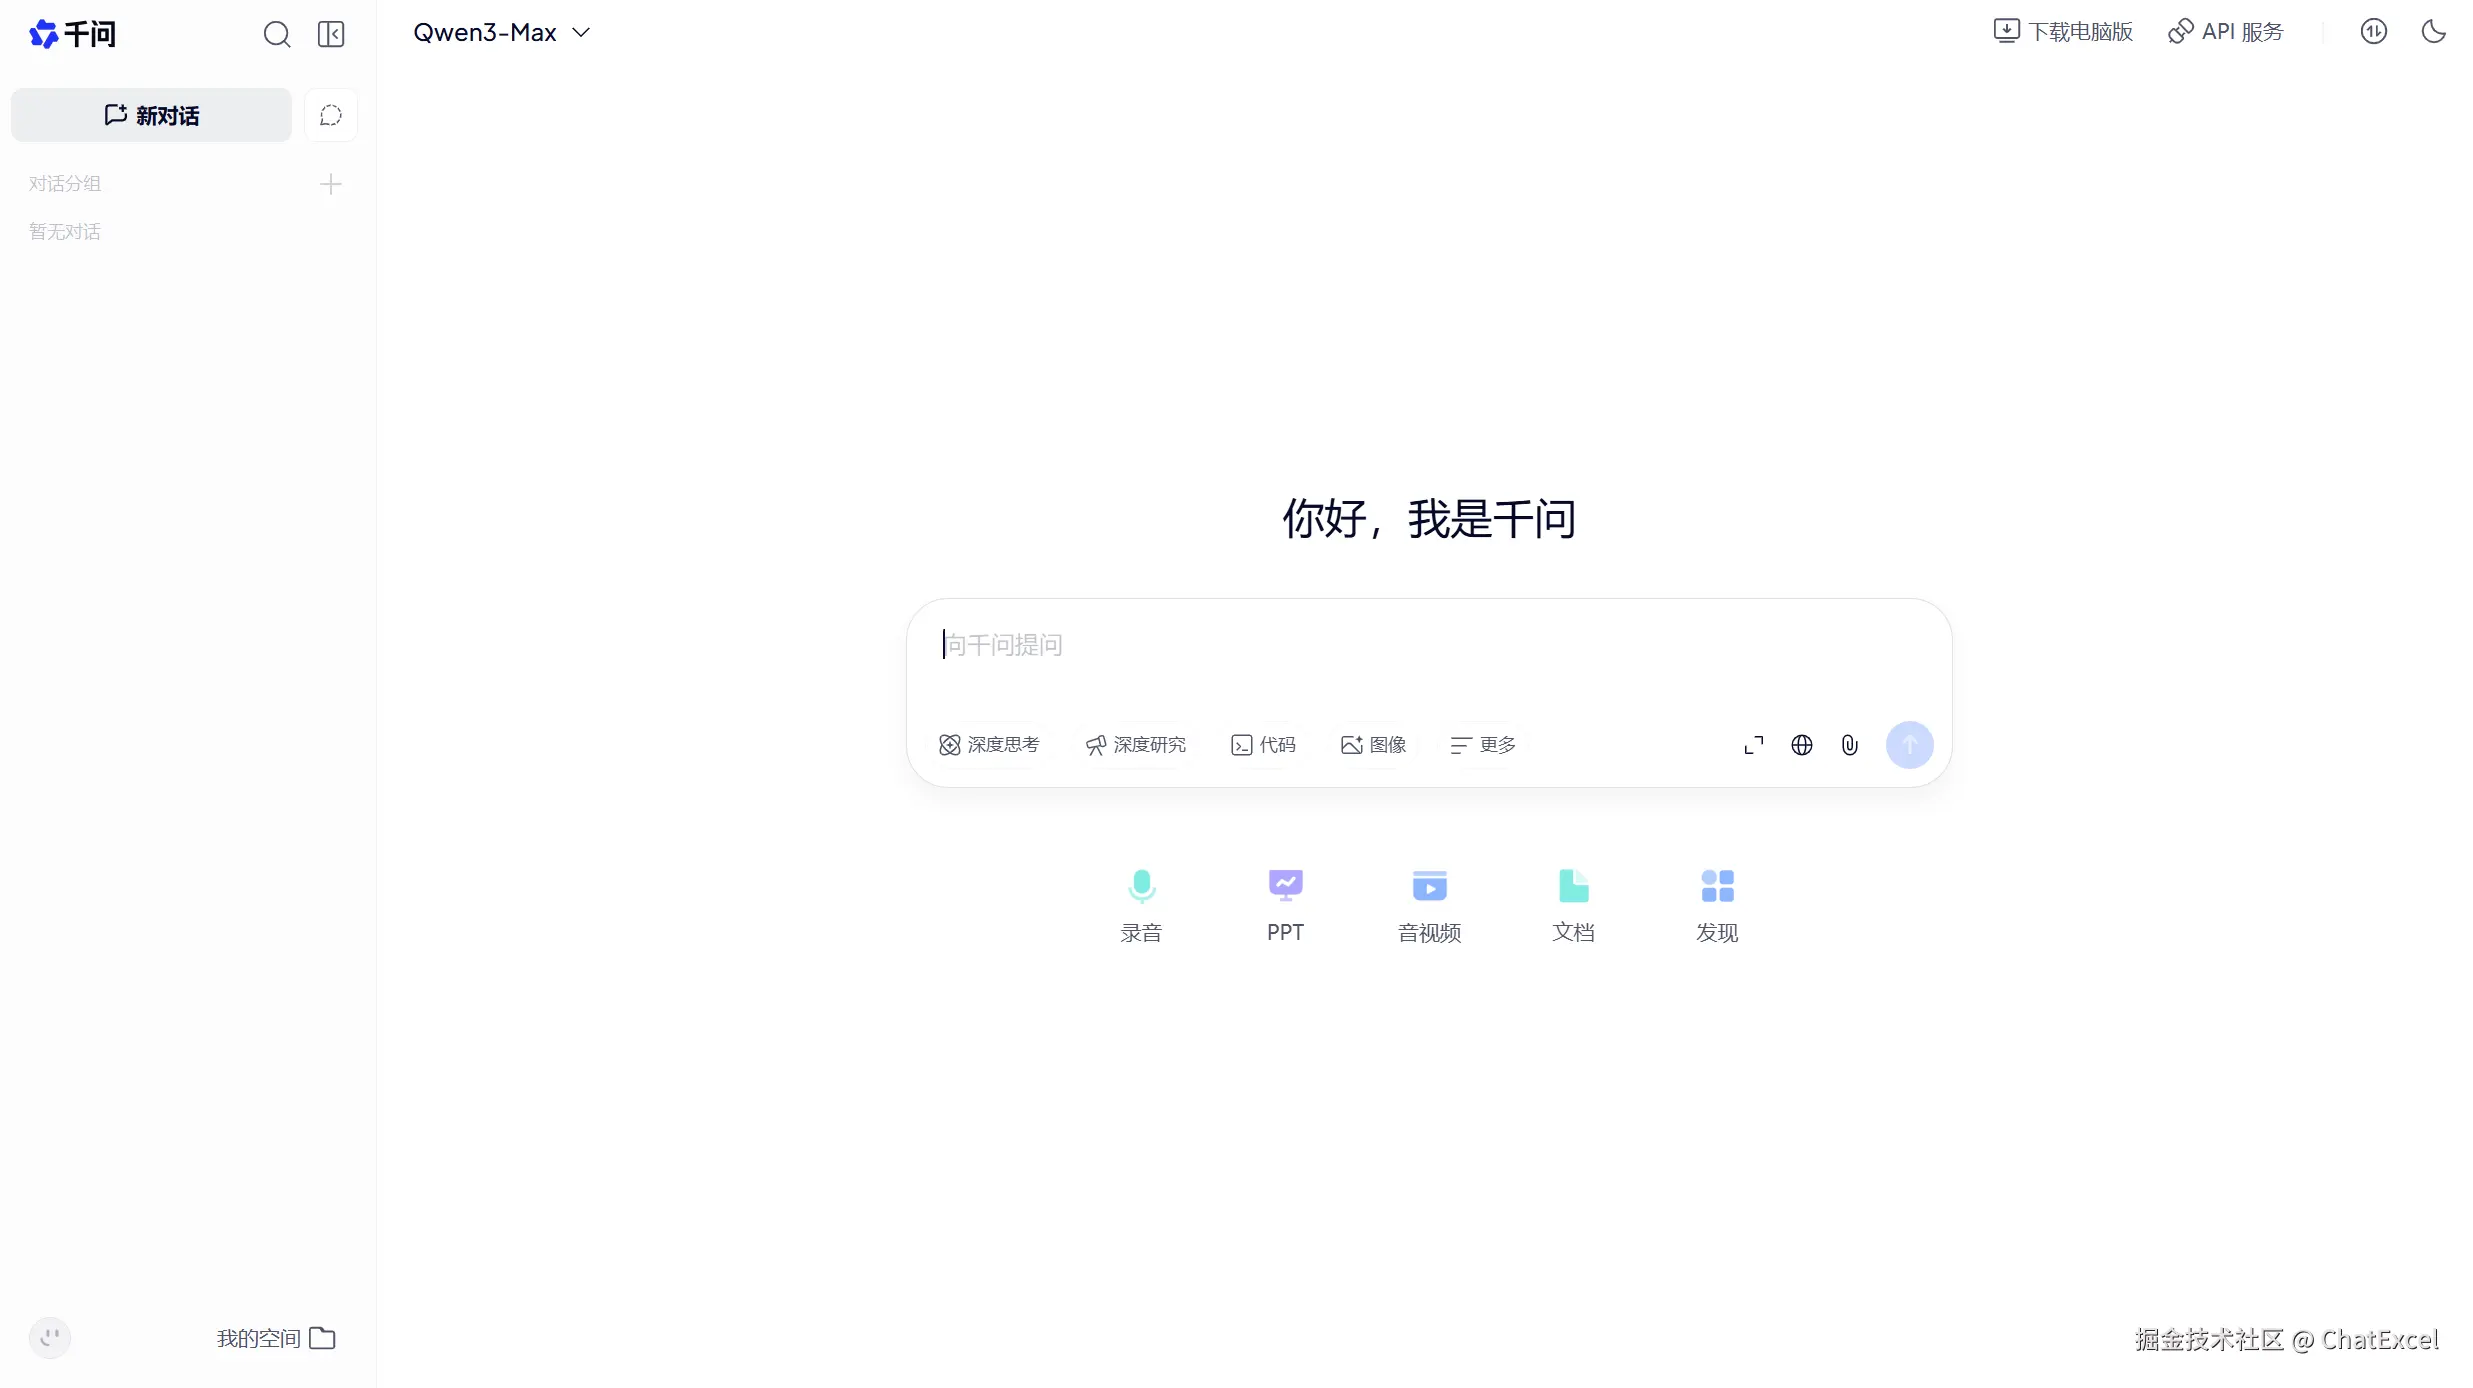Image resolution: width=2473 pixels, height=1388 pixels.
Task: Open the temporary chat bubble icon
Action: coord(331,116)
